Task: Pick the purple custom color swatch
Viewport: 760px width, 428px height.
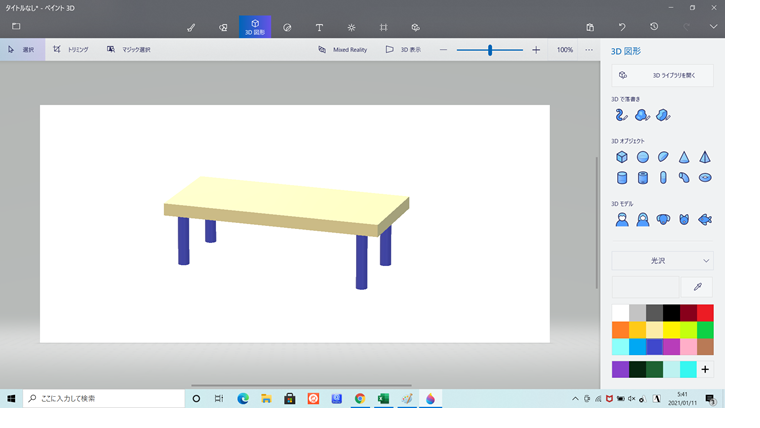Action: pos(620,369)
